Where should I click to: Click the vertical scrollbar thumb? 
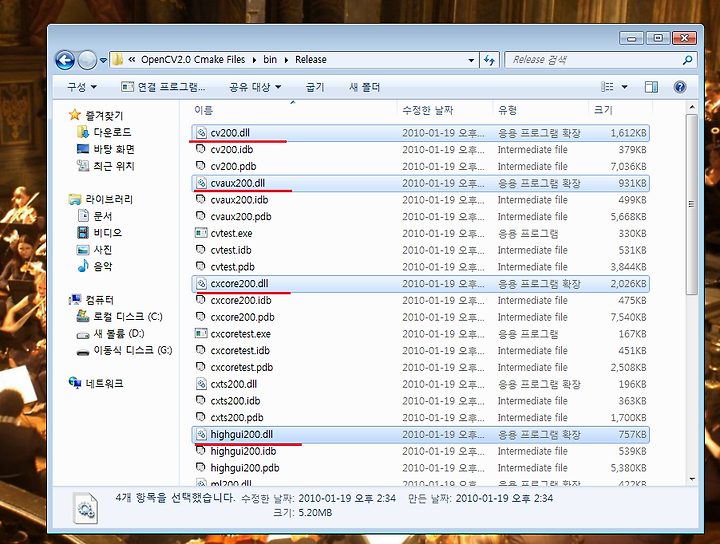coord(692,204)
